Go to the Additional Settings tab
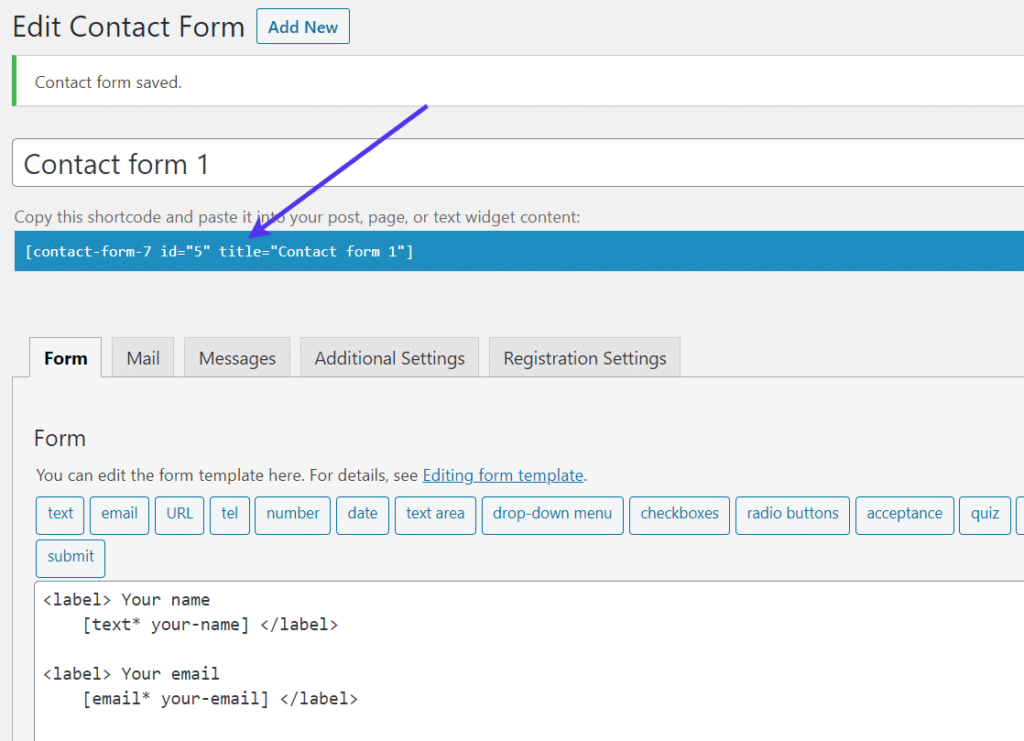1024x741 pixels. (389, 358)
